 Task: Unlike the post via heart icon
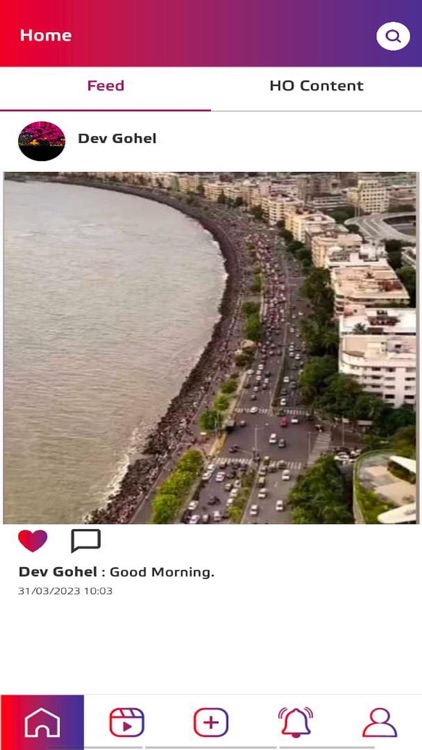point(33,541)
